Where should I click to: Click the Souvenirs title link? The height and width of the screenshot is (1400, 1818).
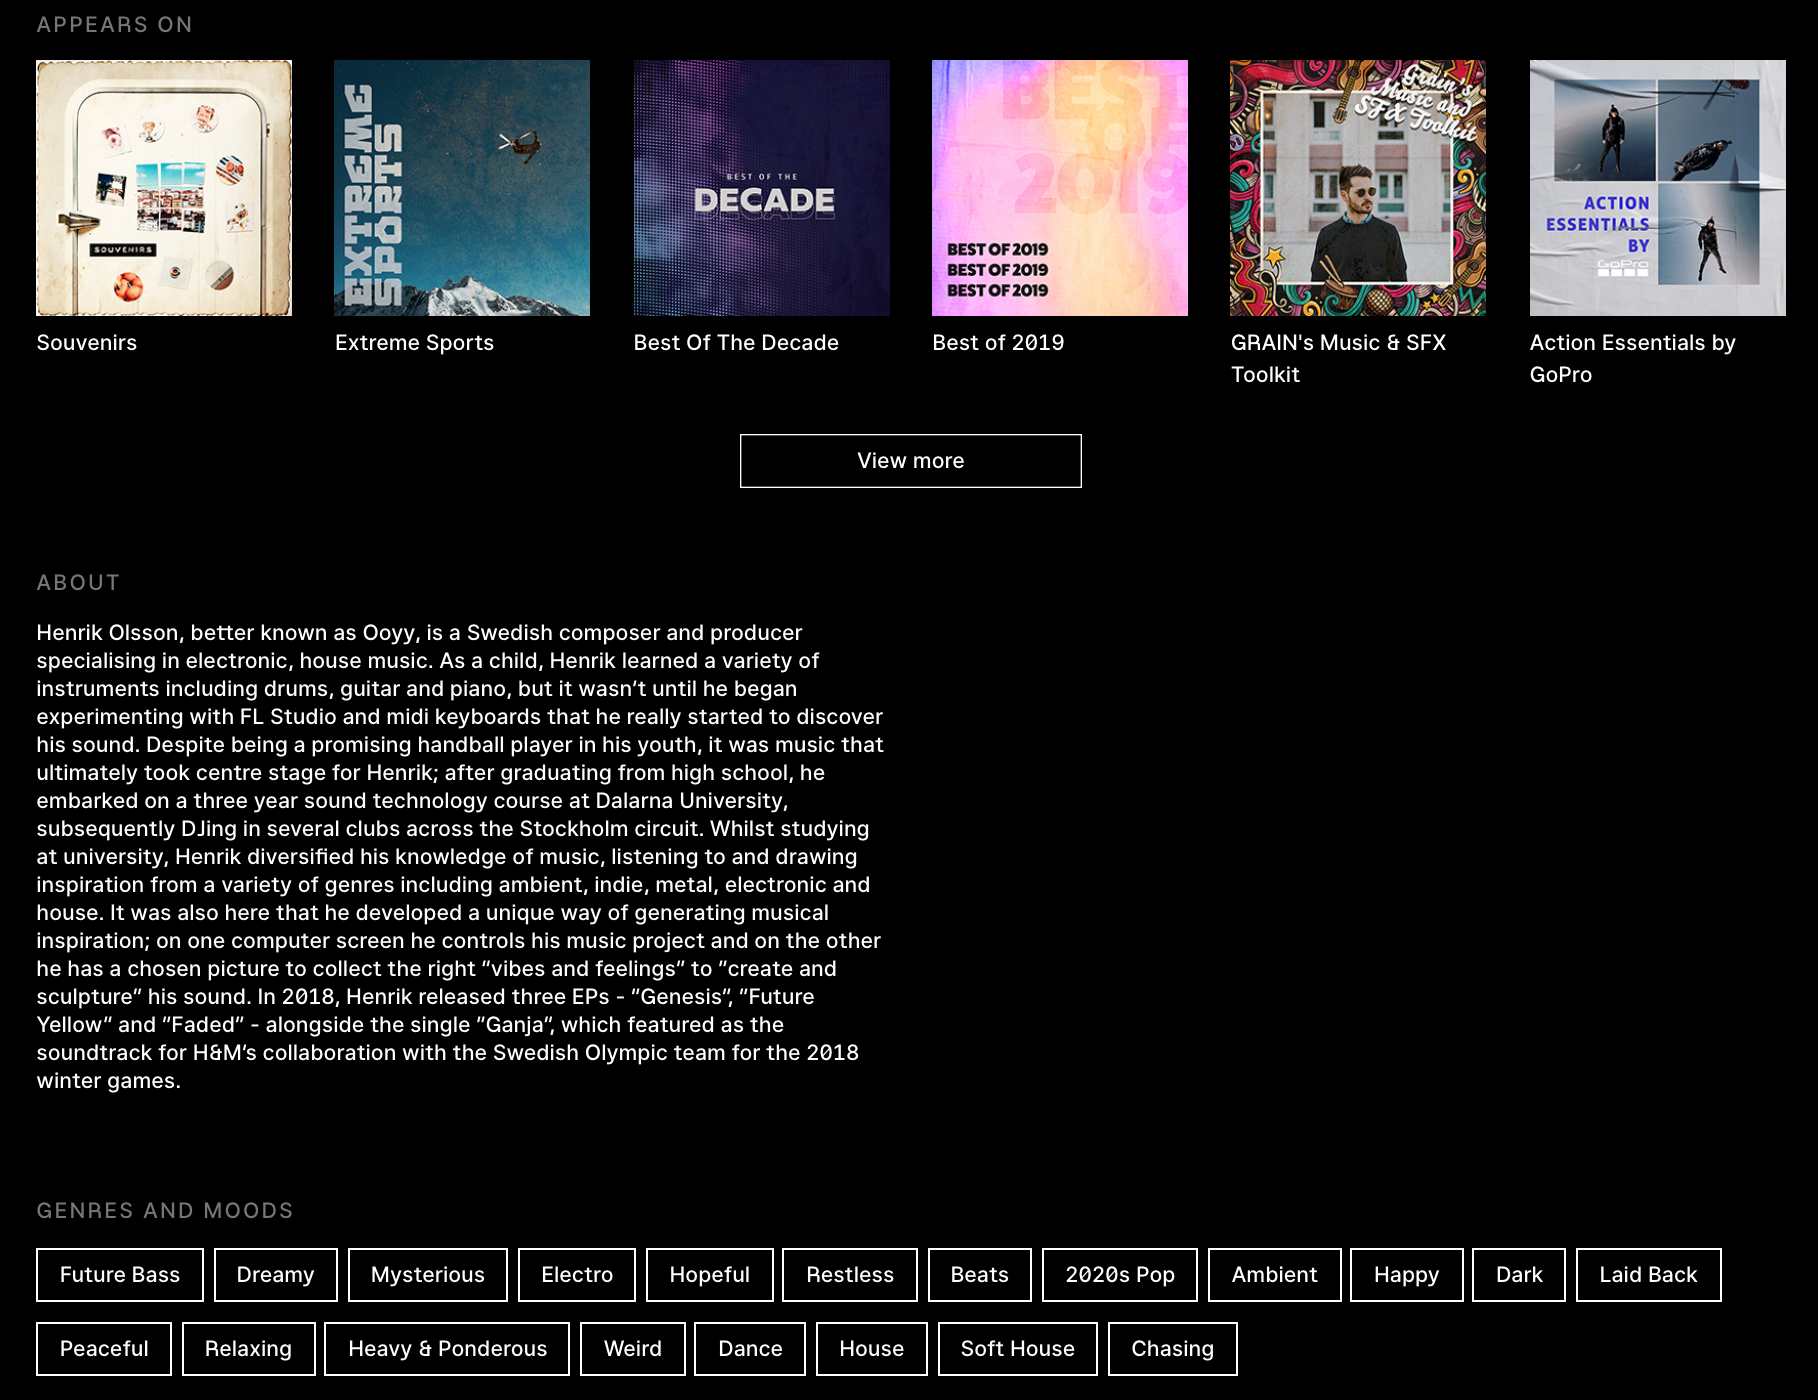point(87,343)
